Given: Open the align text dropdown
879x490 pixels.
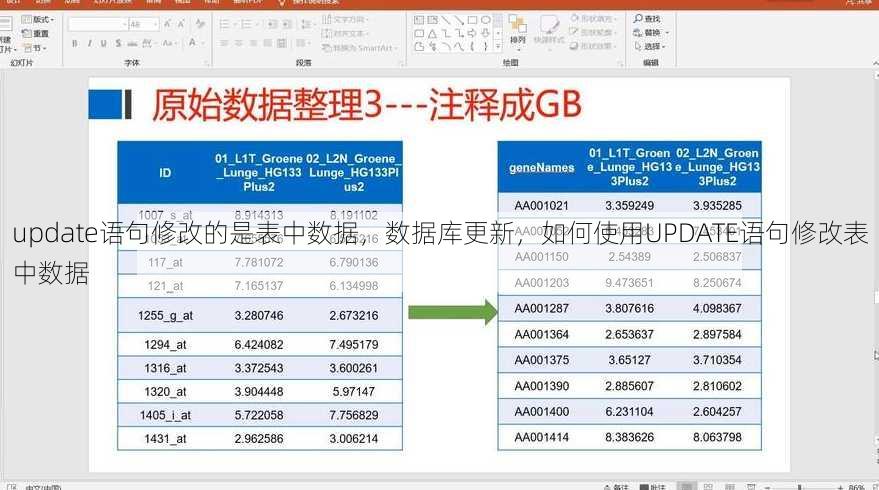Looking at the screenshot, I should (345, 34).
